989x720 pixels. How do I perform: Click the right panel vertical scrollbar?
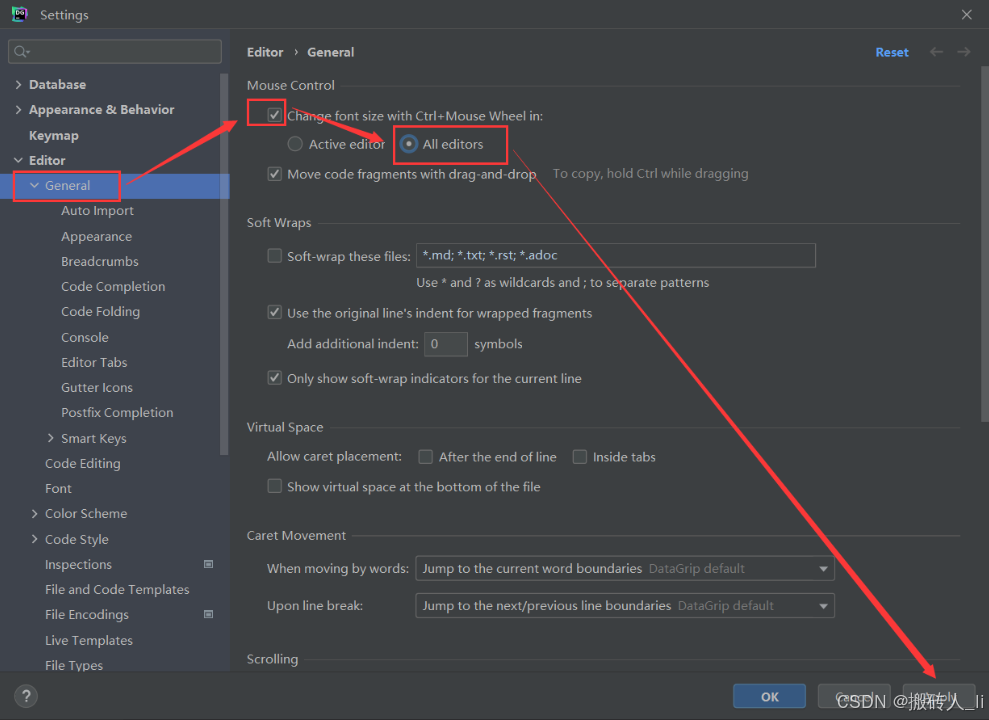tap(985, 243)
